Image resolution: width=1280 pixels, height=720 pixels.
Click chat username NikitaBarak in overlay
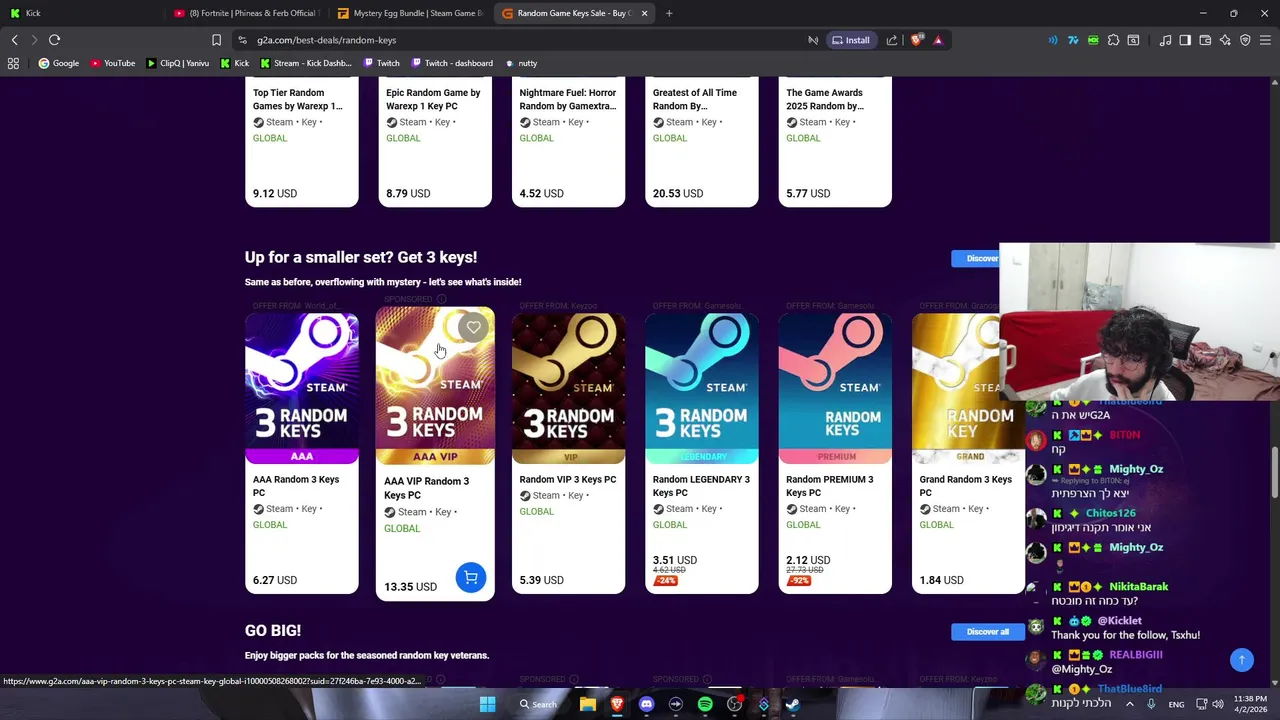pos(1138,587)
